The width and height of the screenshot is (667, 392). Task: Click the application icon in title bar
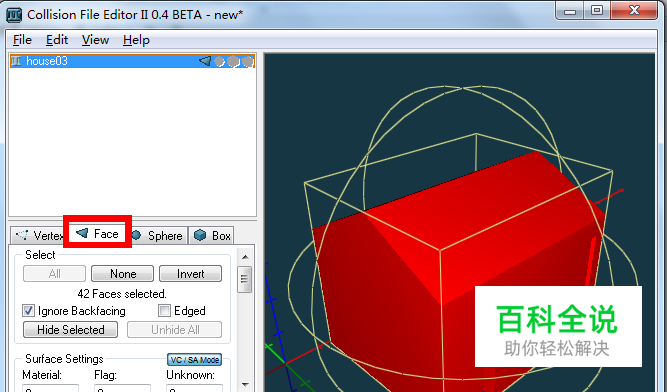(x=14, y=15)
